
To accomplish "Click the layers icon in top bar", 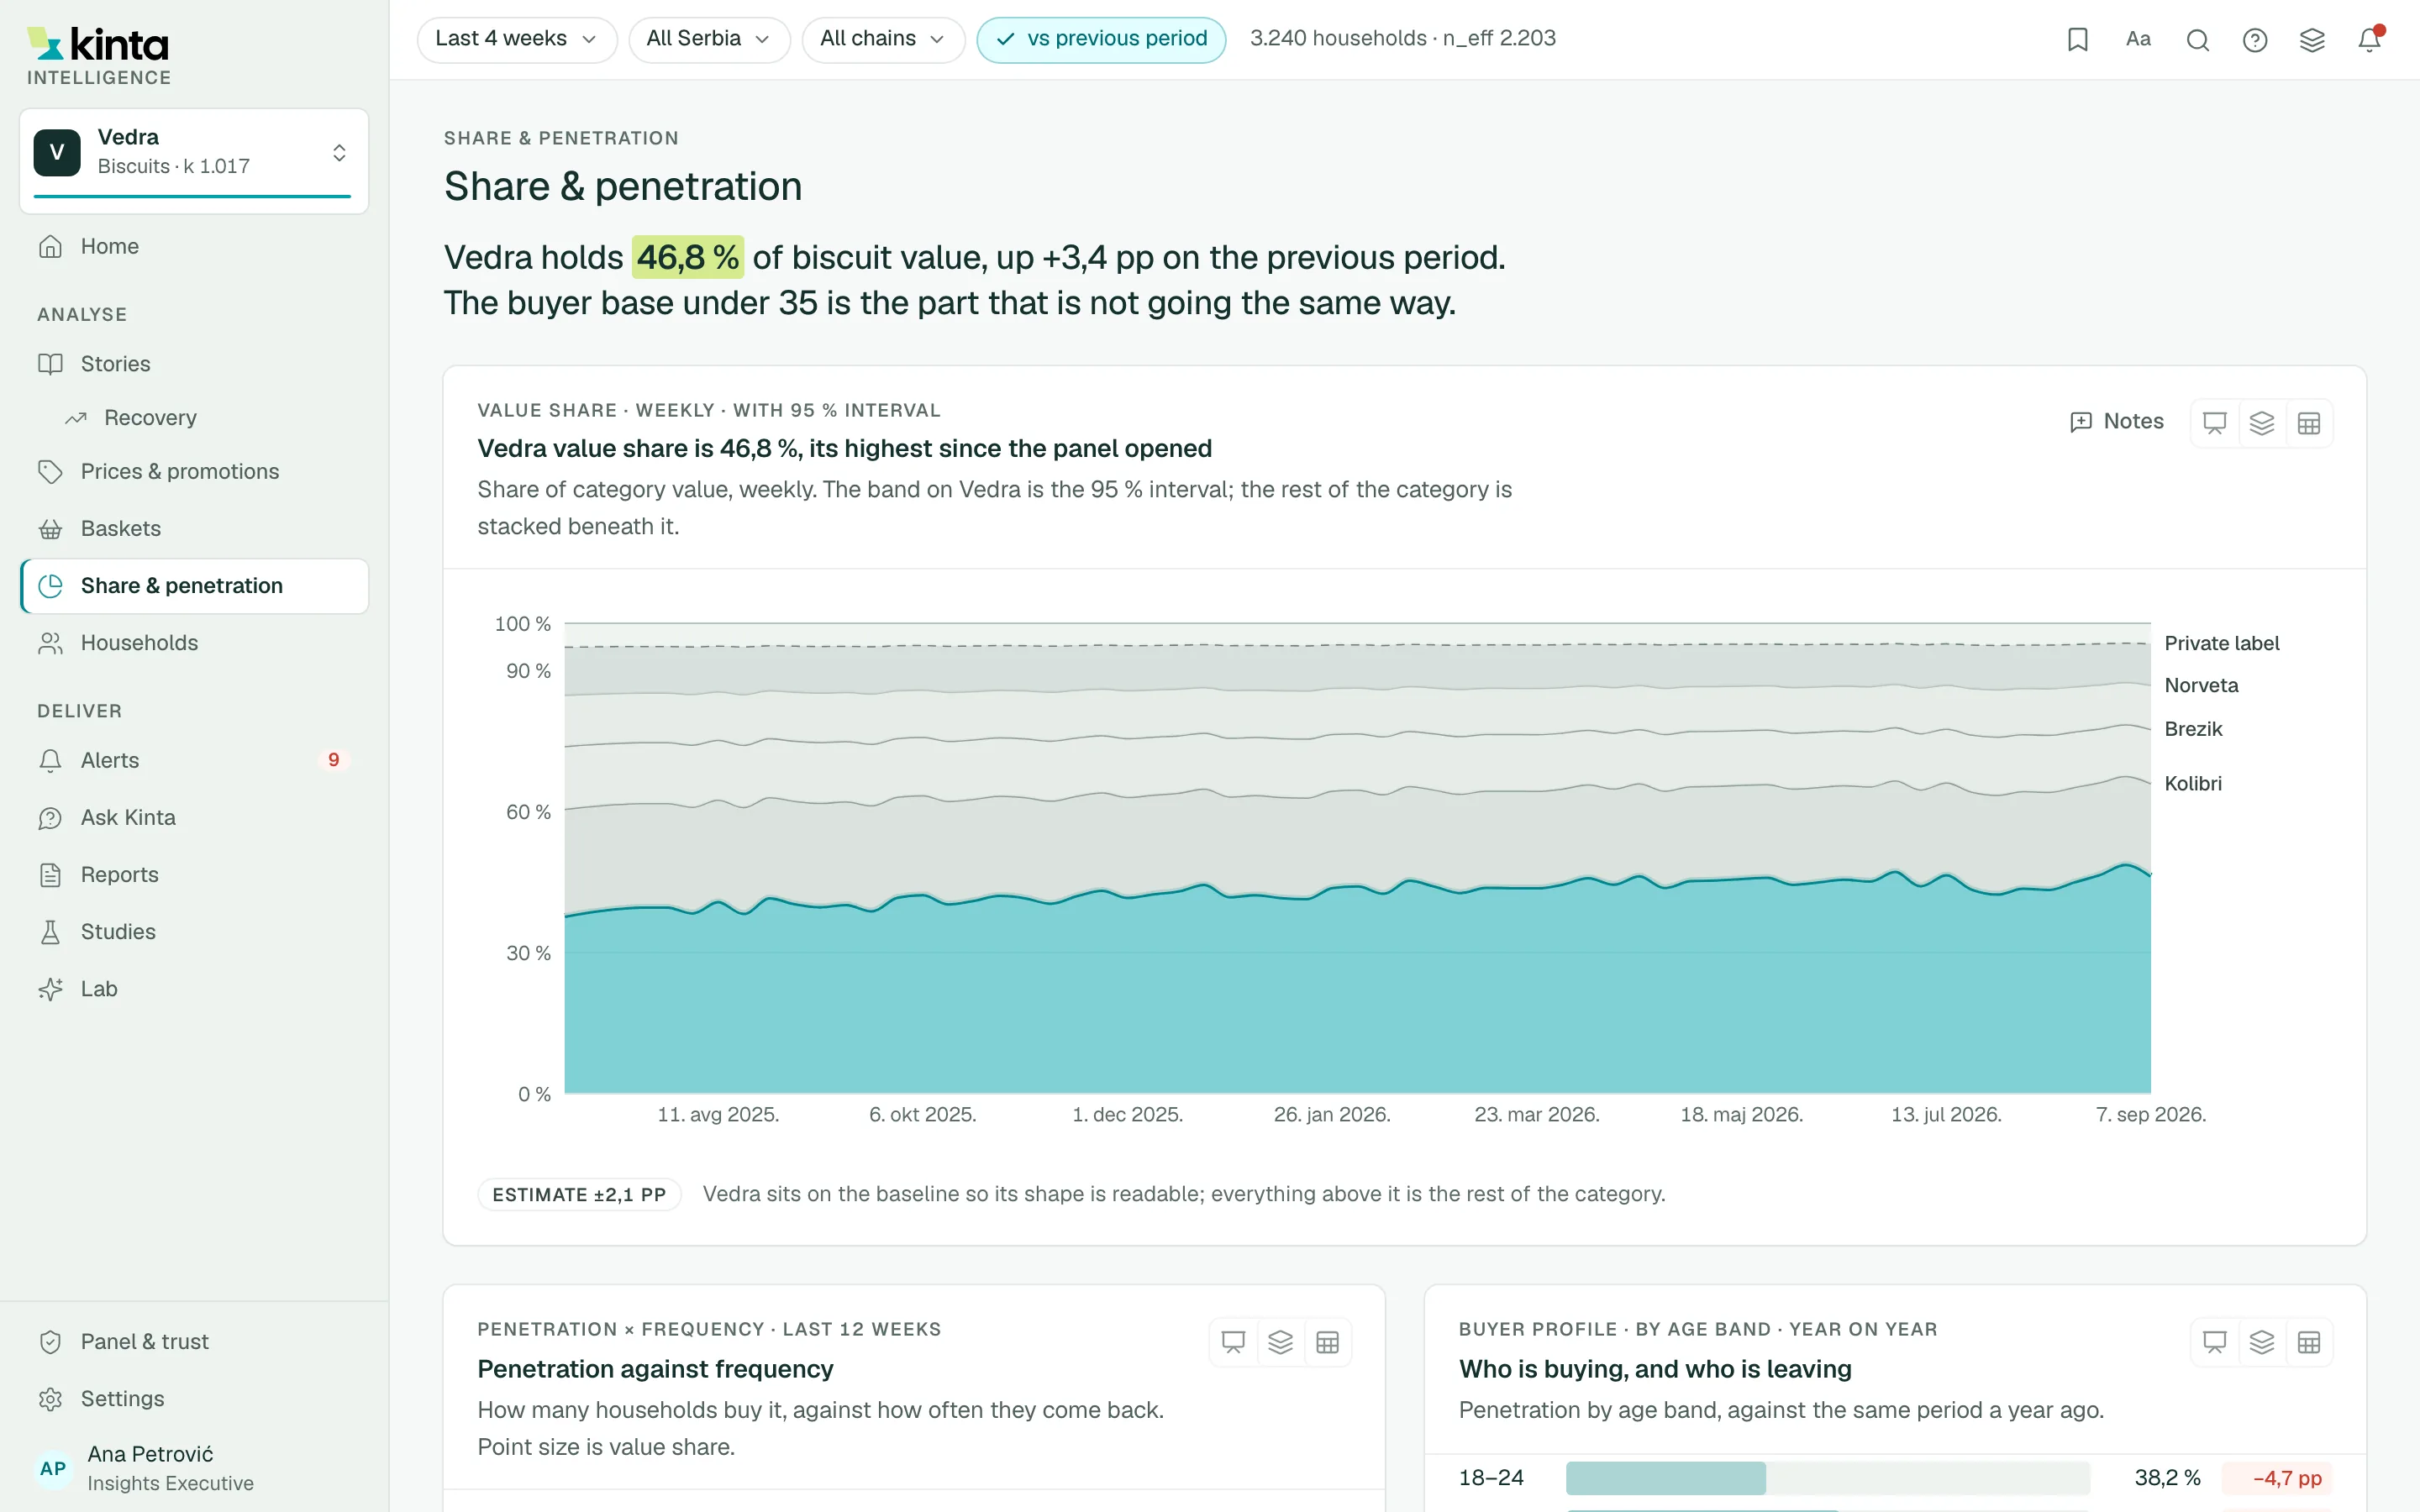I will pyautogui.click(x=2312, y=39).
